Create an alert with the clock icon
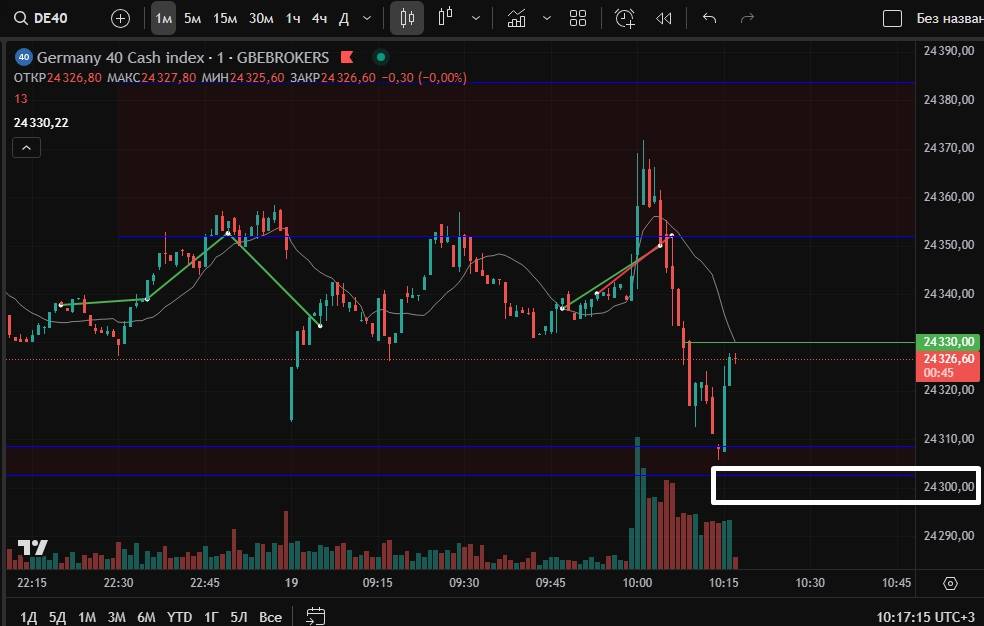The height and width of the screenshot is (626, 984). coord(624,18)
